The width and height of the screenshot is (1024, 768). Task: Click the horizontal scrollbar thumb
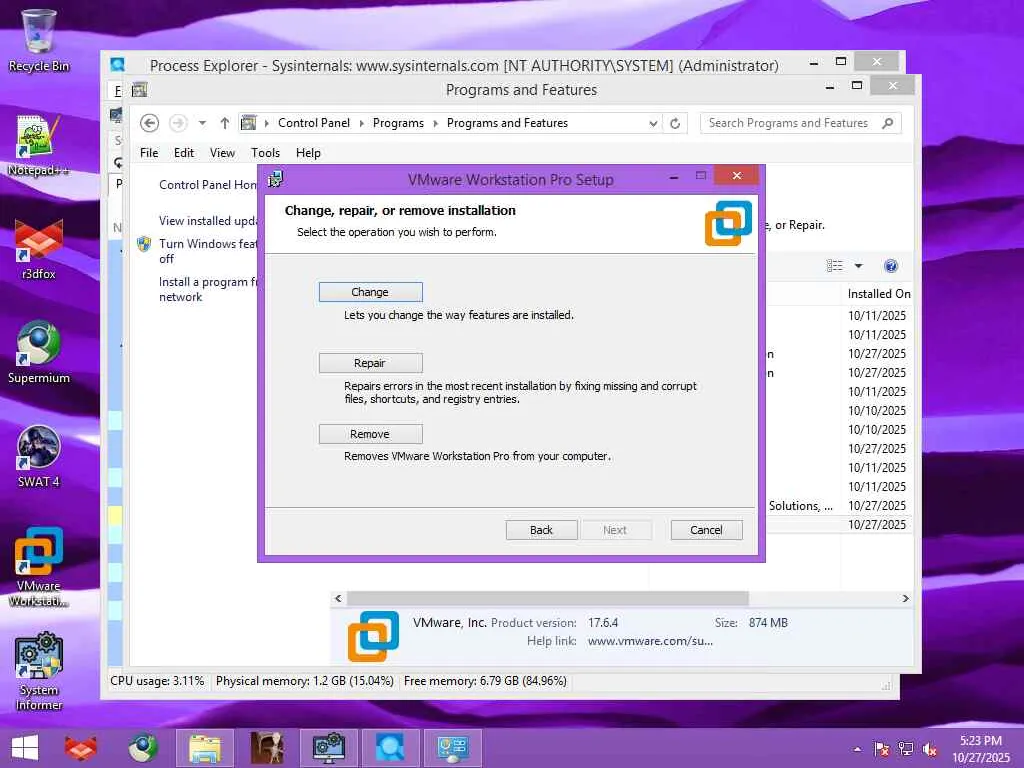(548, 598)
